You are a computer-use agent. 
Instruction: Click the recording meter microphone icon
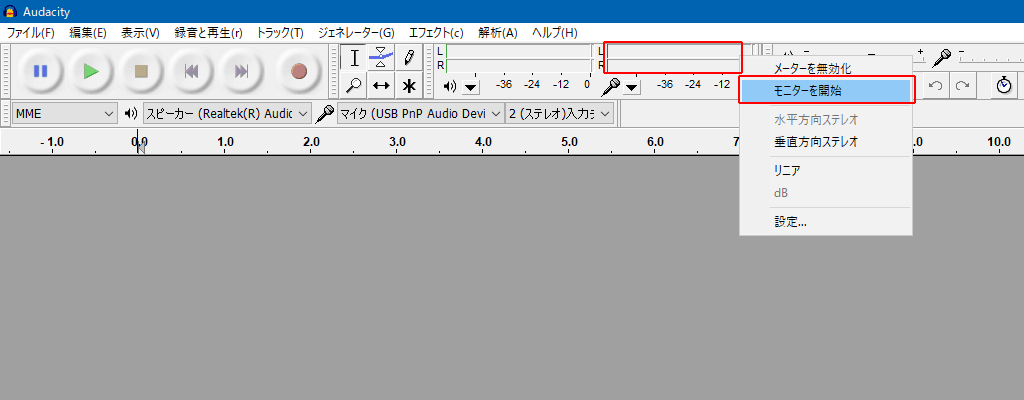click(x=611, y=86)
